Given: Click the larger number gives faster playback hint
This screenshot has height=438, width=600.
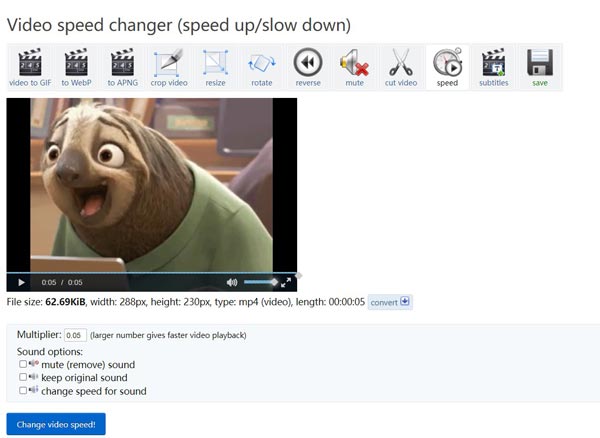Looking at the screenshot, I should click(168, 335).
